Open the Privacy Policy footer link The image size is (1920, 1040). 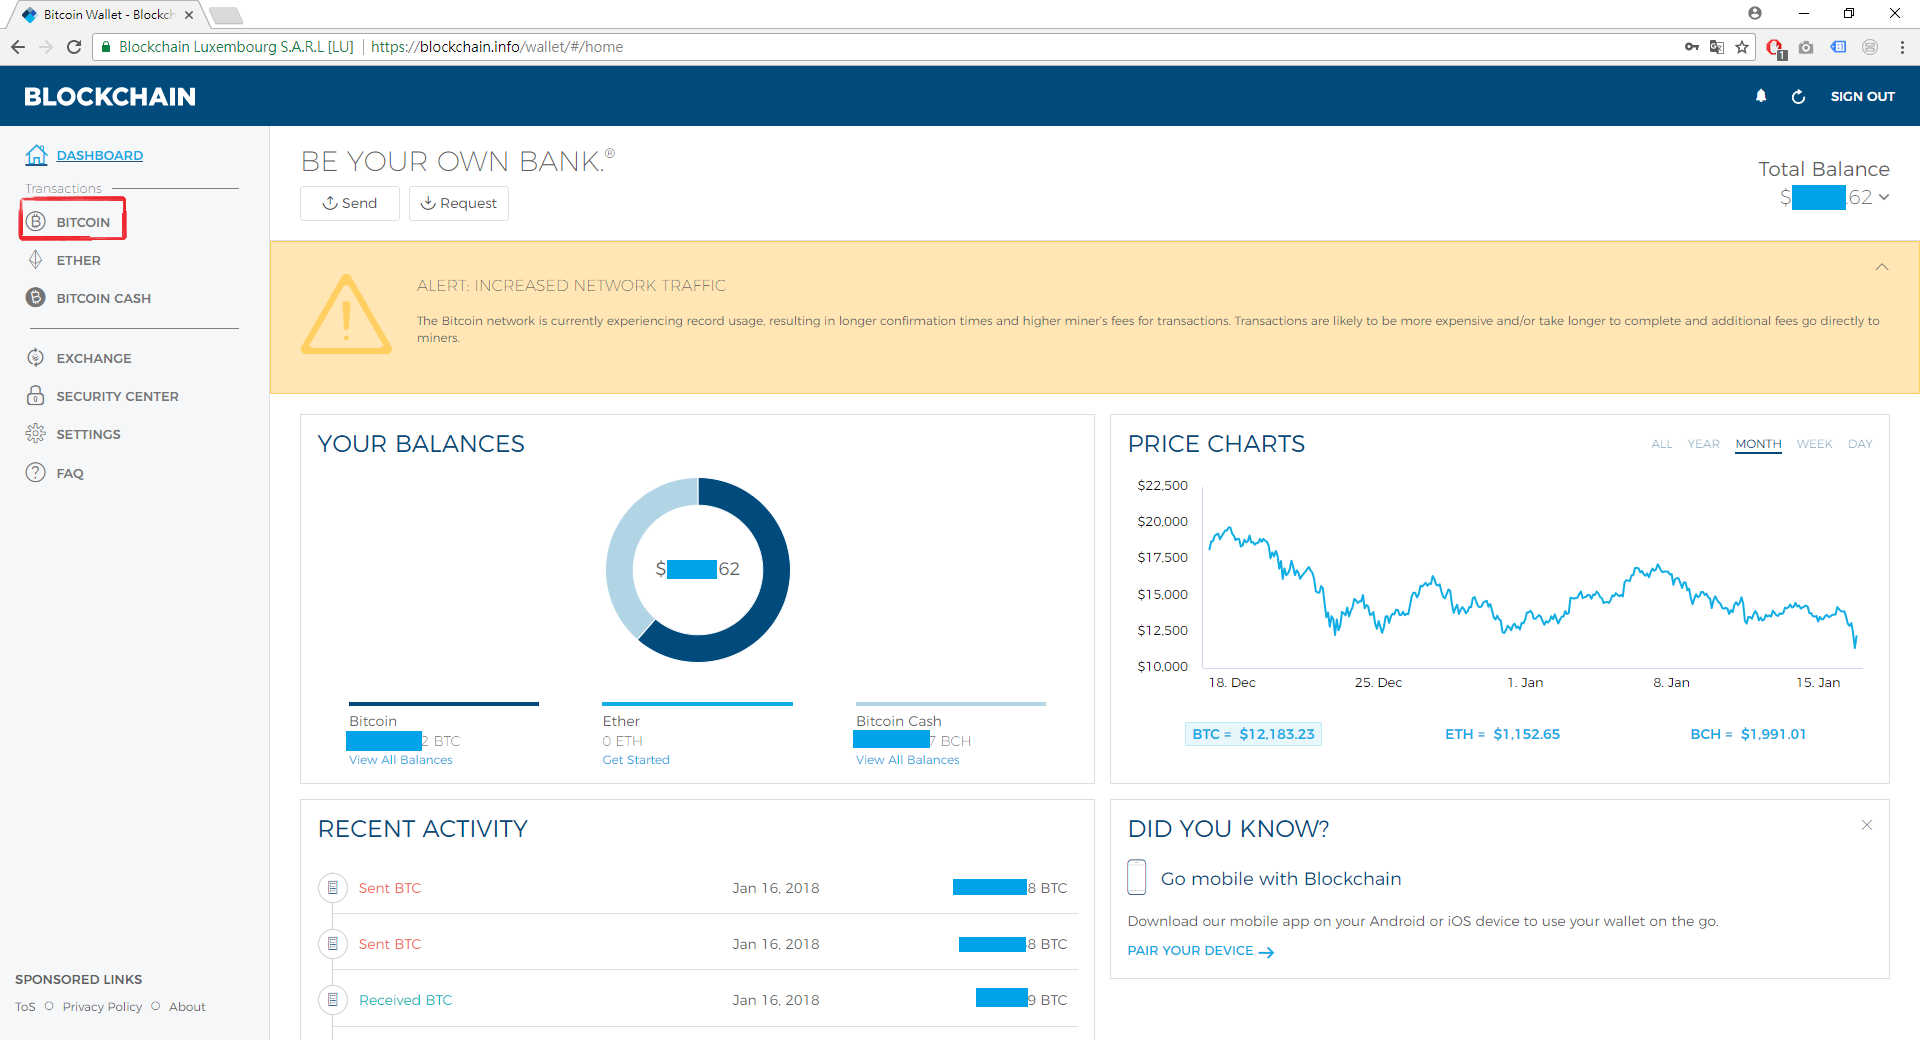[102, 1007]
